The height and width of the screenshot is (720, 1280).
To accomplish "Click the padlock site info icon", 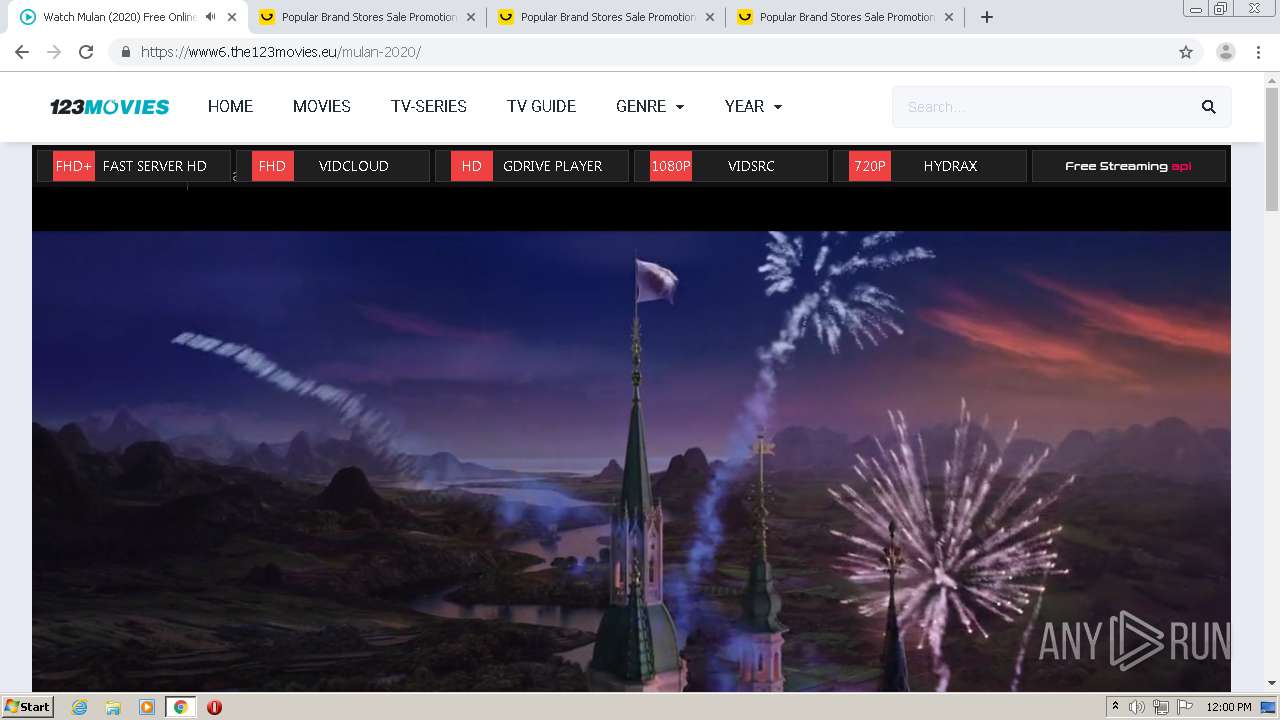I will 125,52.
